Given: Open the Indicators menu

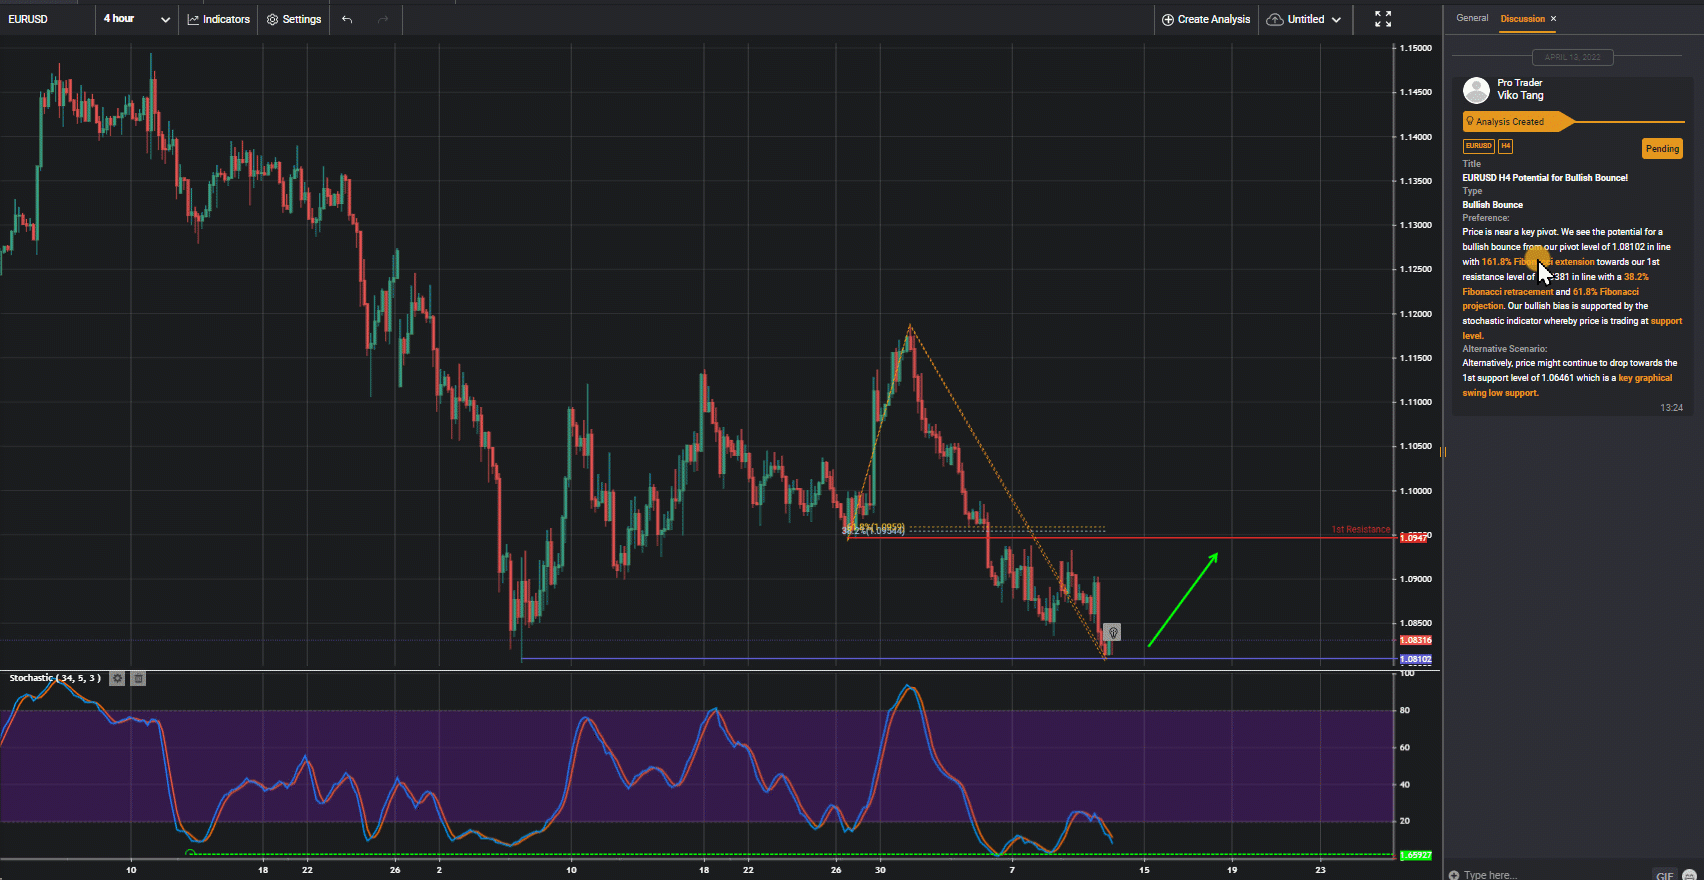Looking at the screenshot, I should click(x=218, y=19).
